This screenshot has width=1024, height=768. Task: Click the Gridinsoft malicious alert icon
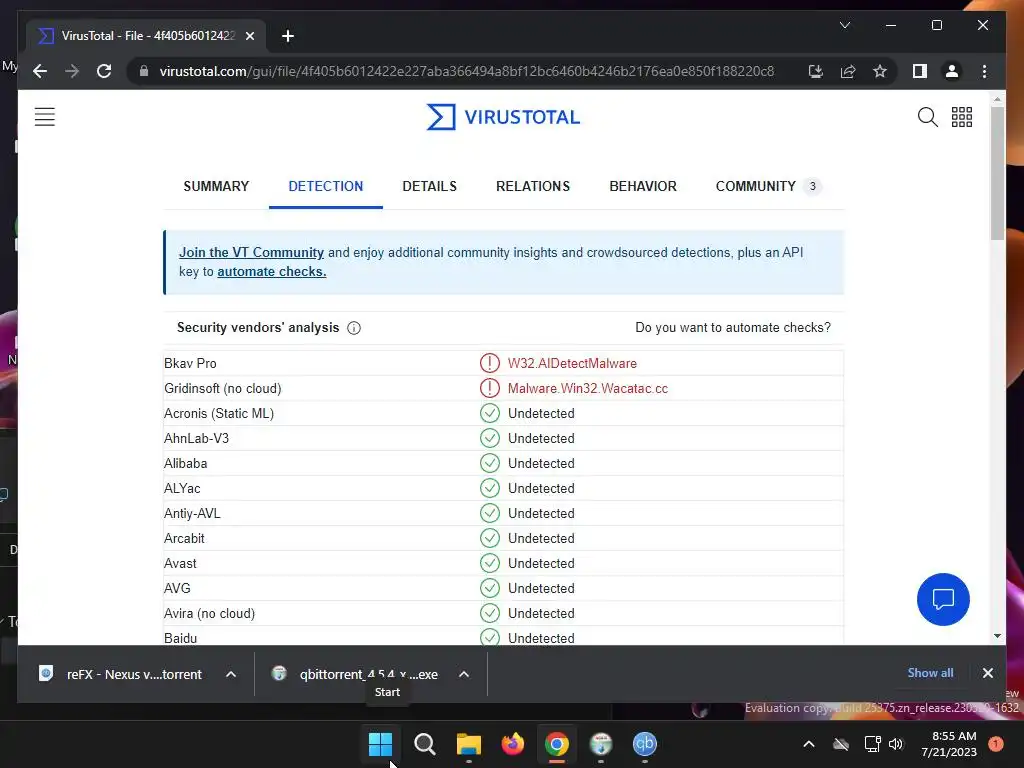point(490,388)
